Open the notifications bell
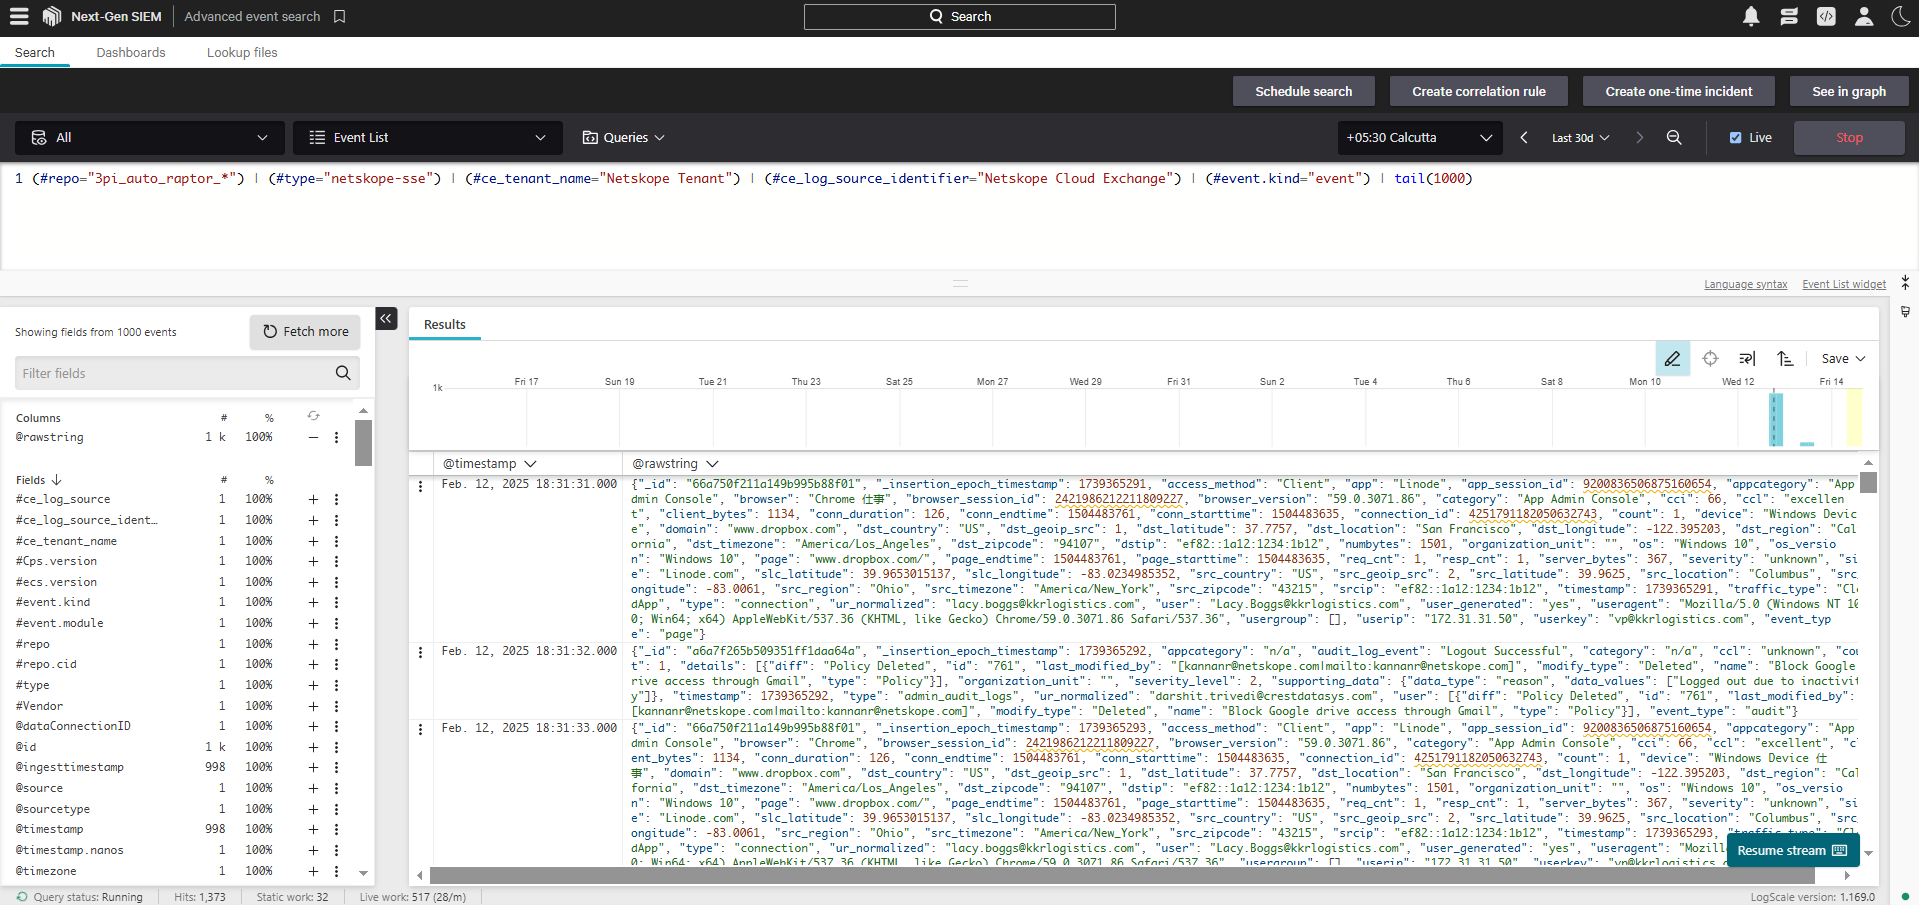Viewport: 1919px width, 905px height. (x=1751, y=16)
